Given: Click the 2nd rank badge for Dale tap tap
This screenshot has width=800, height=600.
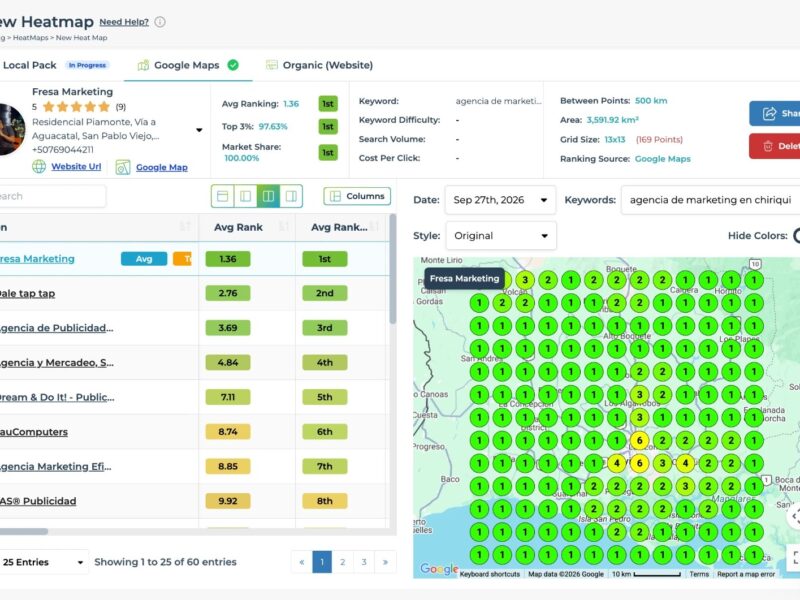Looking at the screenshot, I should (324, 293).
